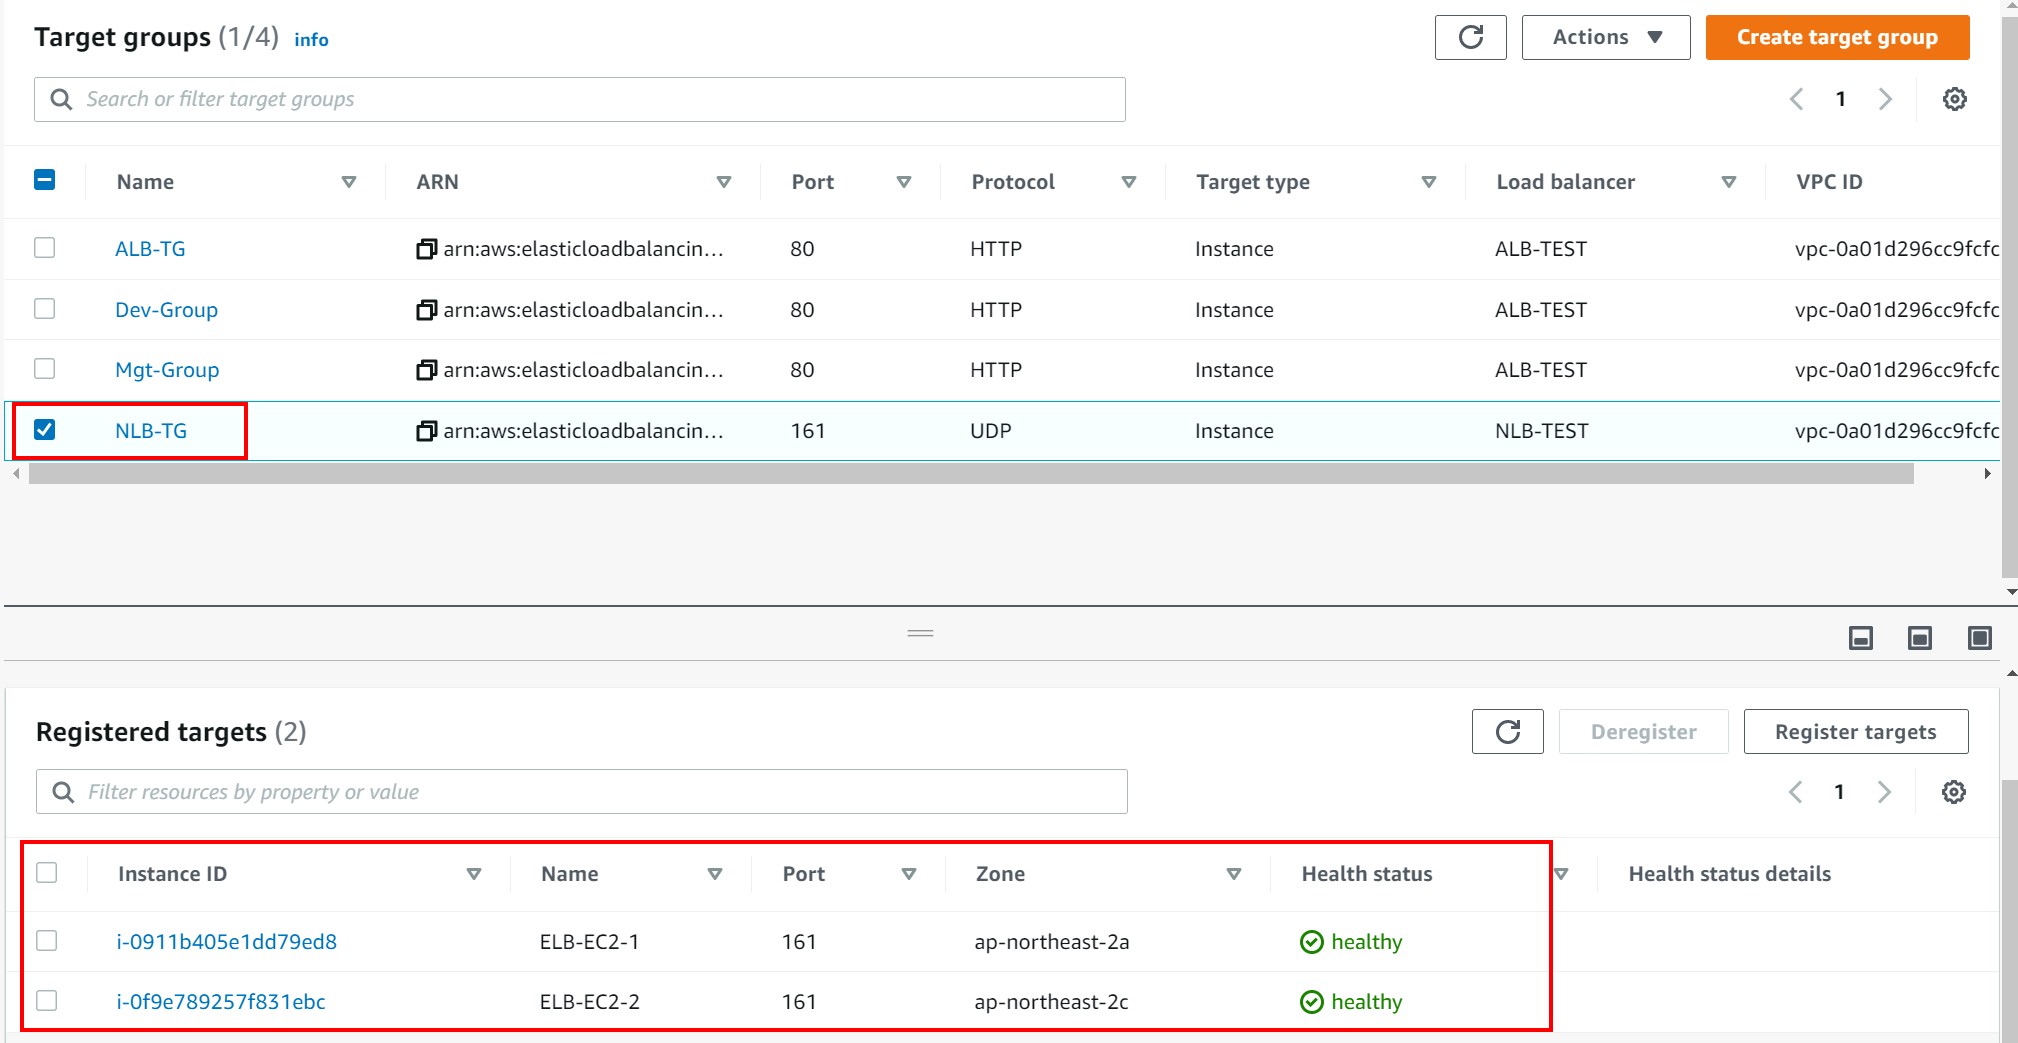2018x1043 pixels.
Task: Select the Mgt-Group checkbox
Action: click(45, 368)
